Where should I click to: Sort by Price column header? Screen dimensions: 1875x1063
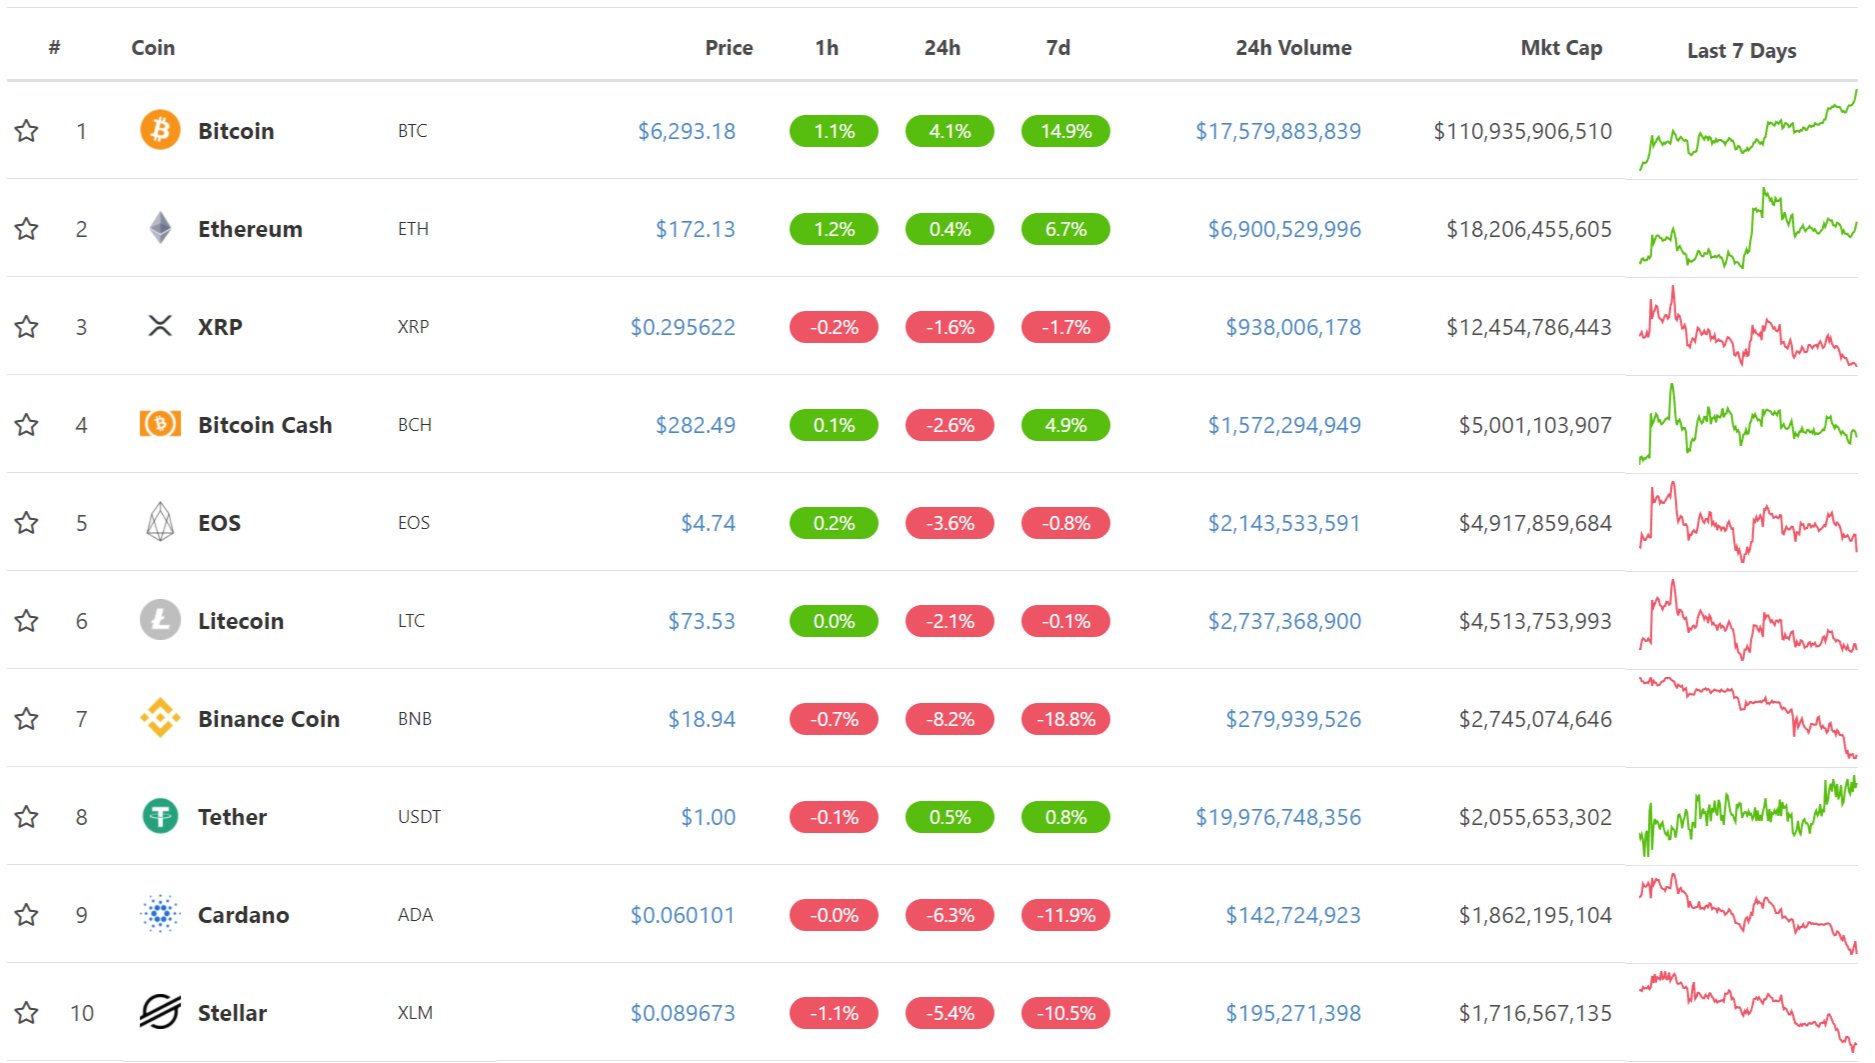coord(729,47)
